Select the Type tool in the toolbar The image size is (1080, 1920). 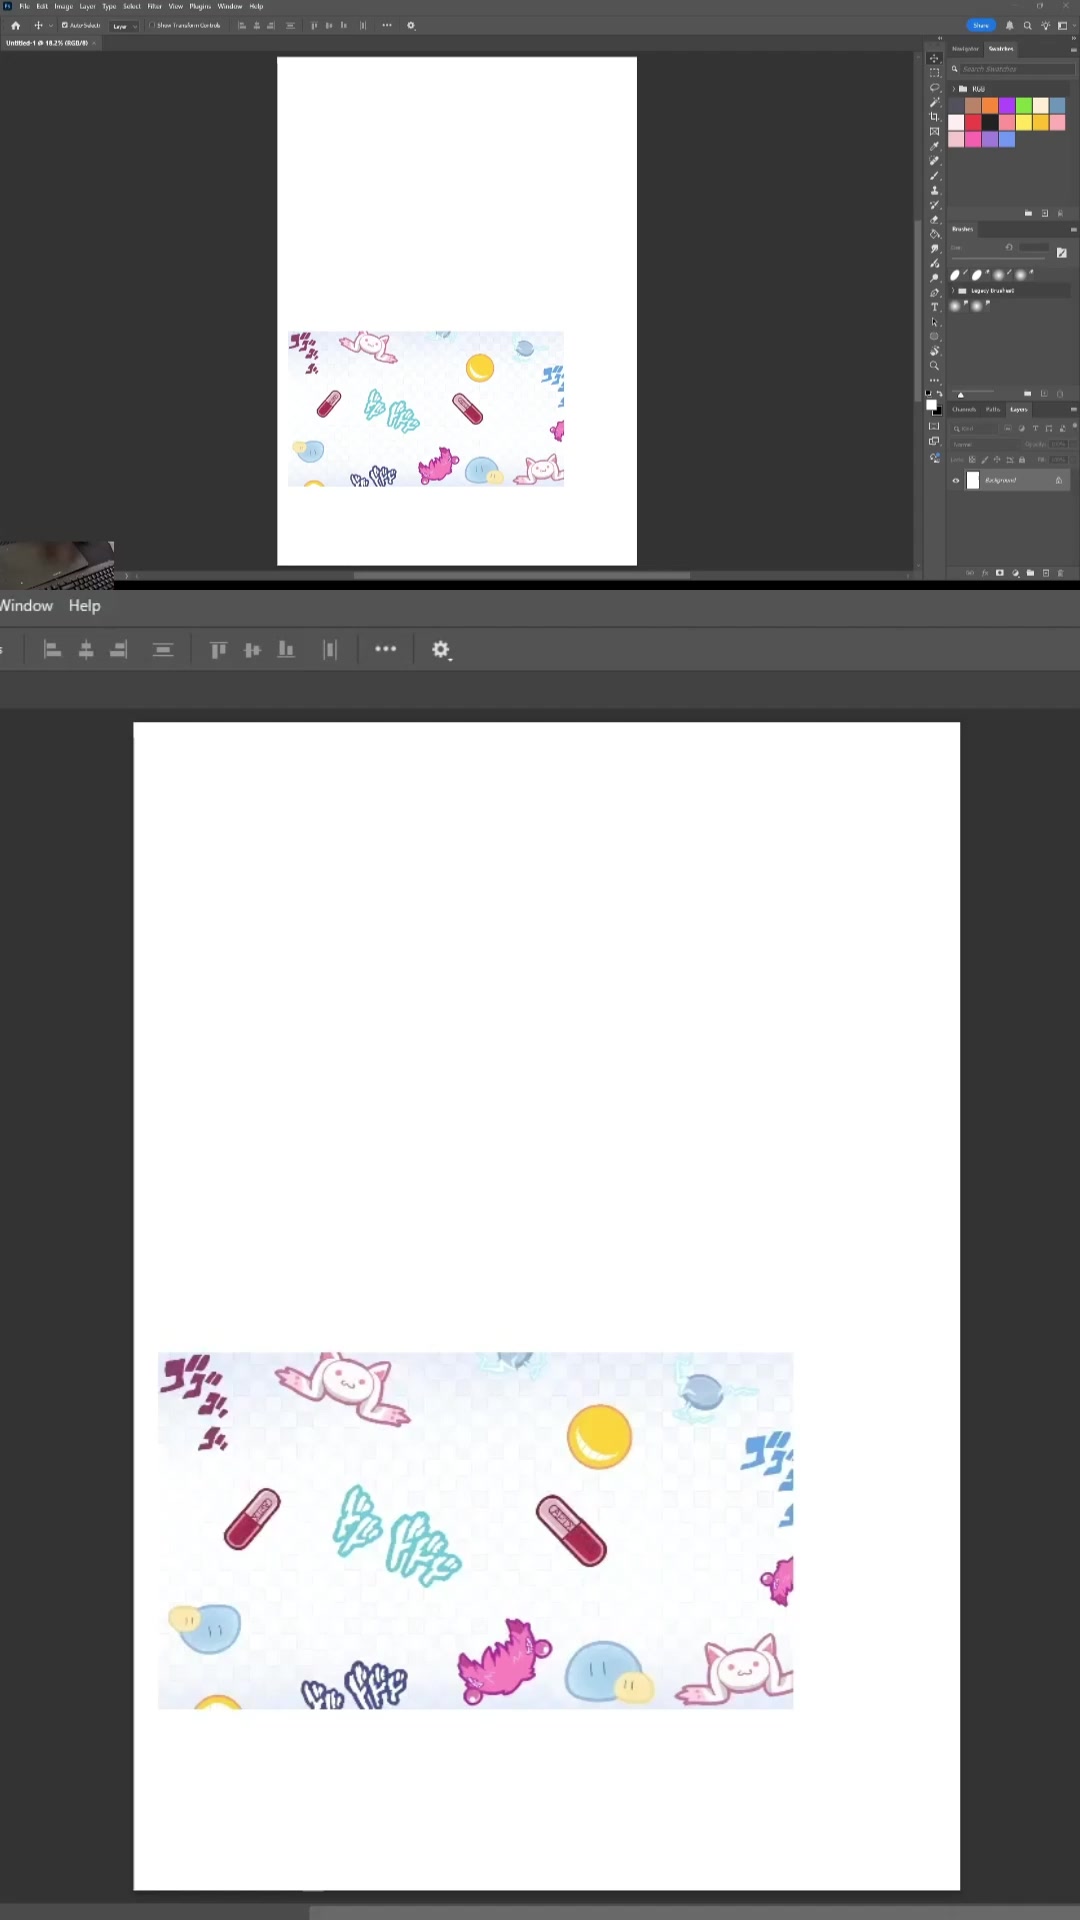point(934,307)
